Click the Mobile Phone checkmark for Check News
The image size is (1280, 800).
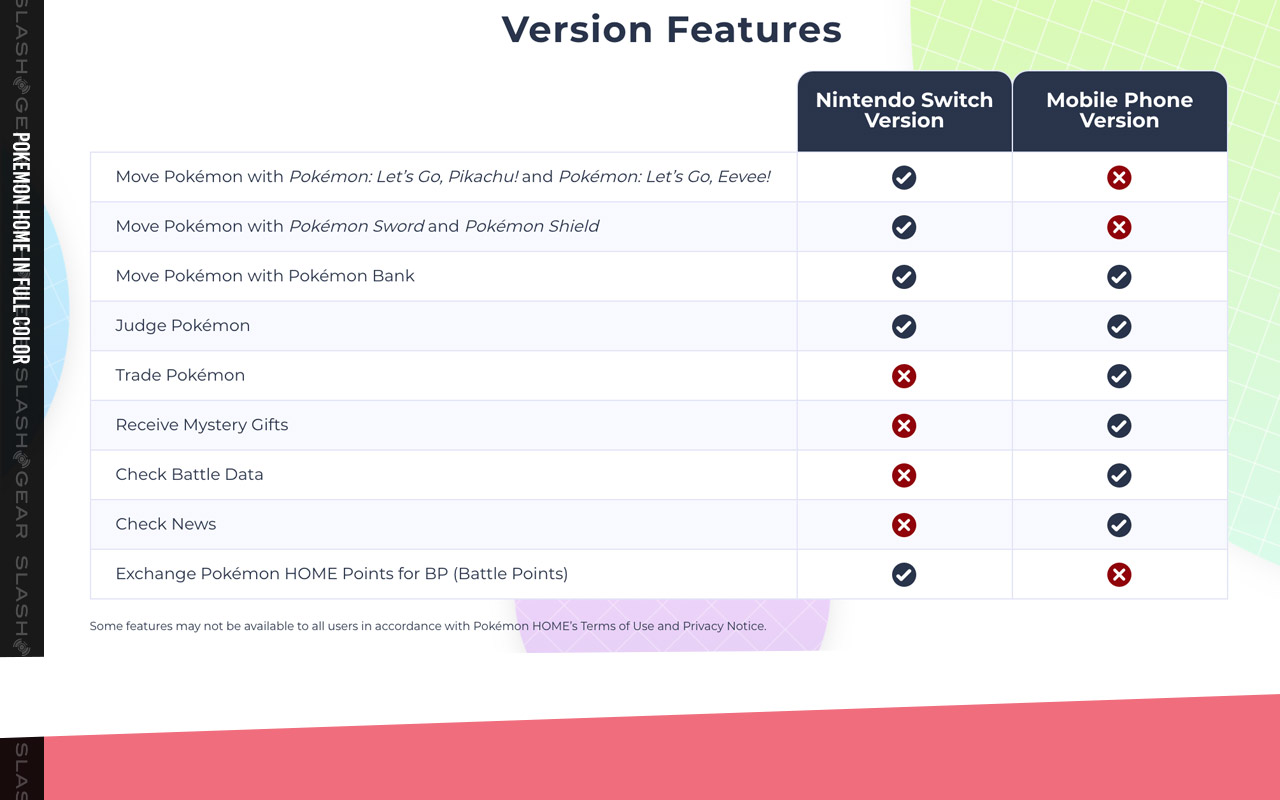1119,525
